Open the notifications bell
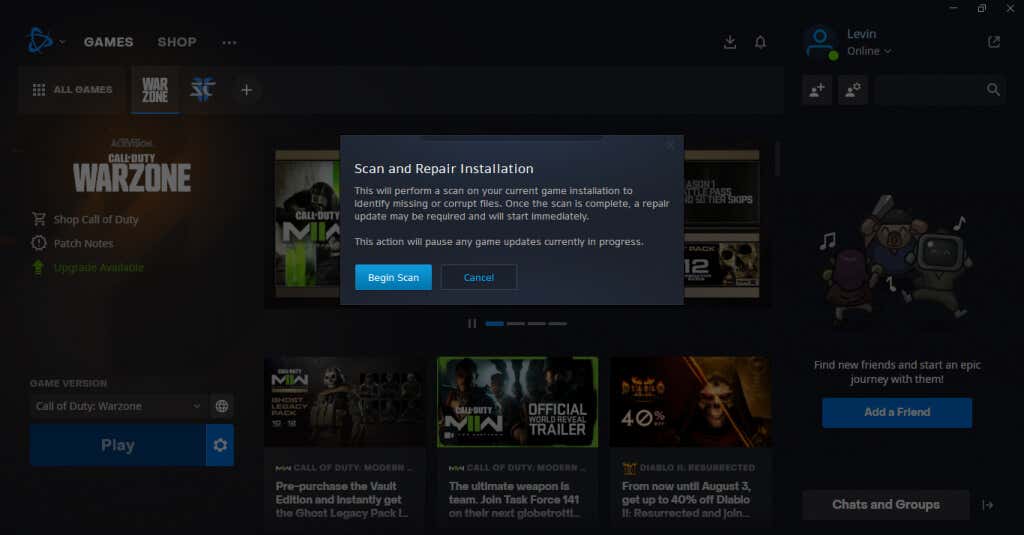 pos(760,42)
